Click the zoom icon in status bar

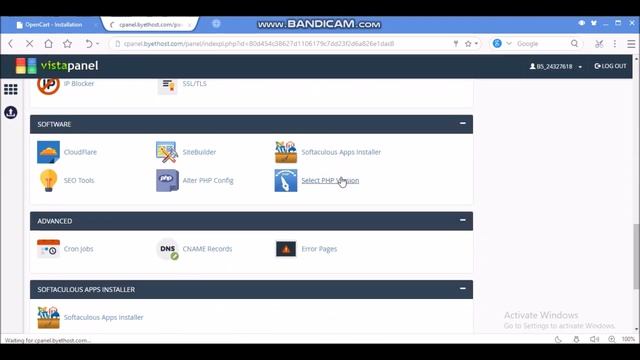click(611, 339)
